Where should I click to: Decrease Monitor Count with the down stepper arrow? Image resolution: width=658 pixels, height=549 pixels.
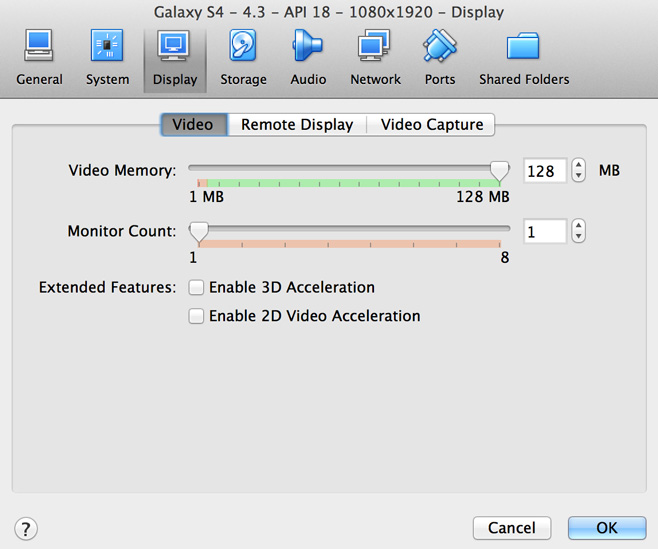click(579, 236)
